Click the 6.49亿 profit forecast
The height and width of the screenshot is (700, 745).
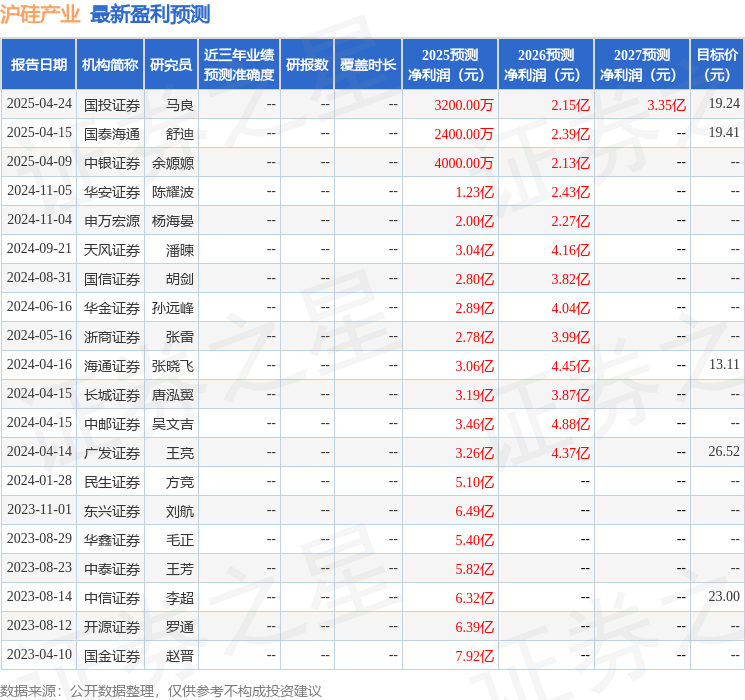(x=475, y=511)
